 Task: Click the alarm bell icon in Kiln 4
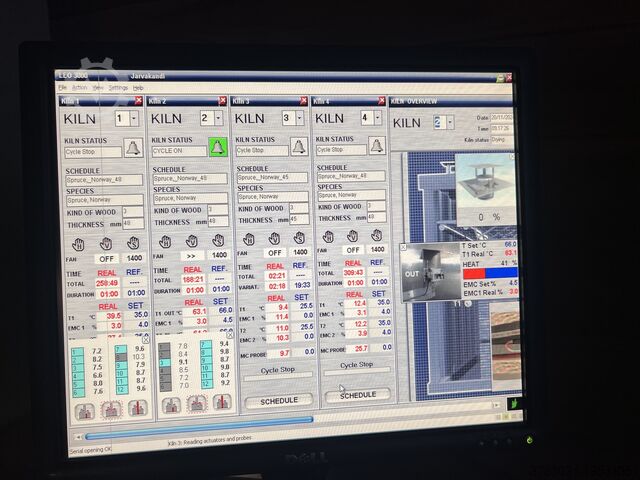(378, 145)
